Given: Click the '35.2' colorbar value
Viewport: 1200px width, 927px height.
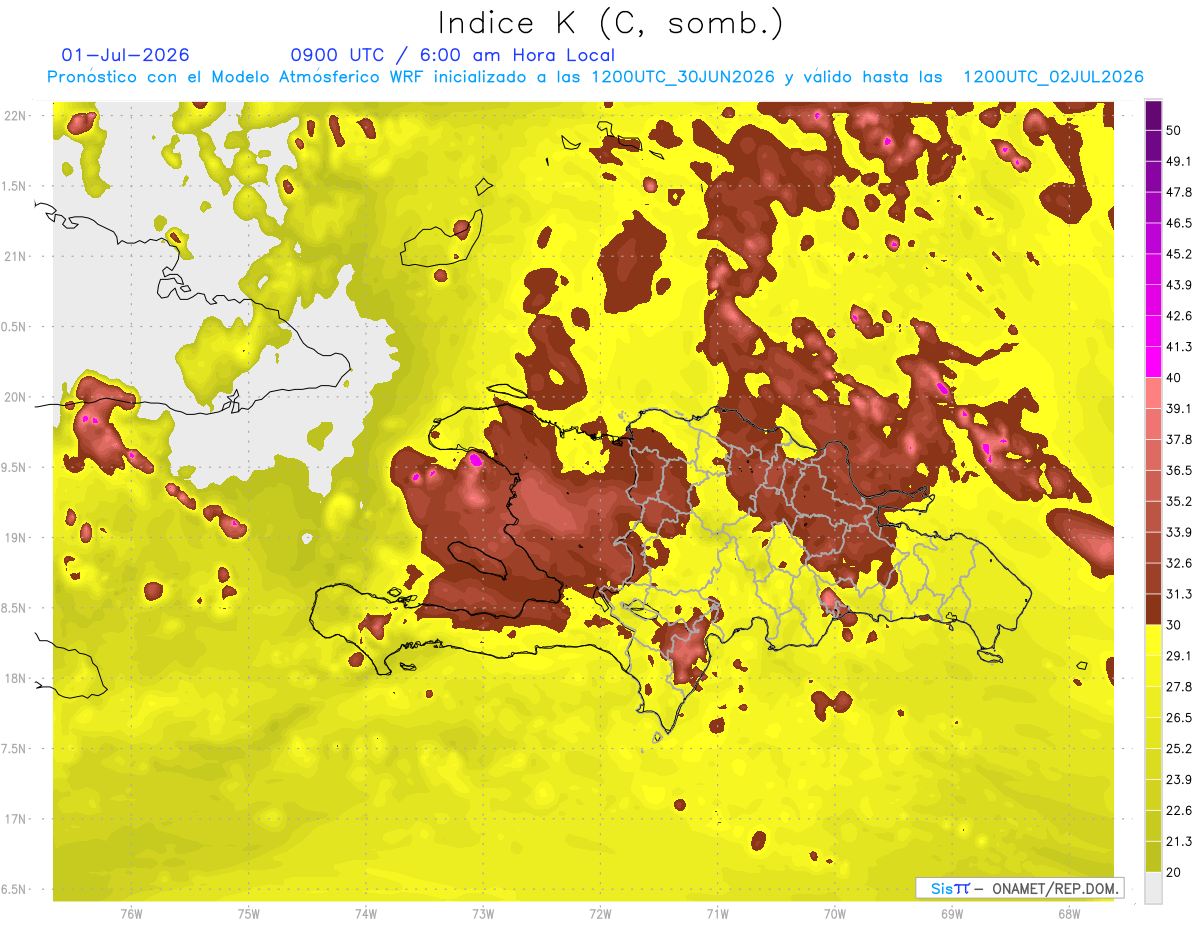Looking at the screenshot, I should [1178, 501].
